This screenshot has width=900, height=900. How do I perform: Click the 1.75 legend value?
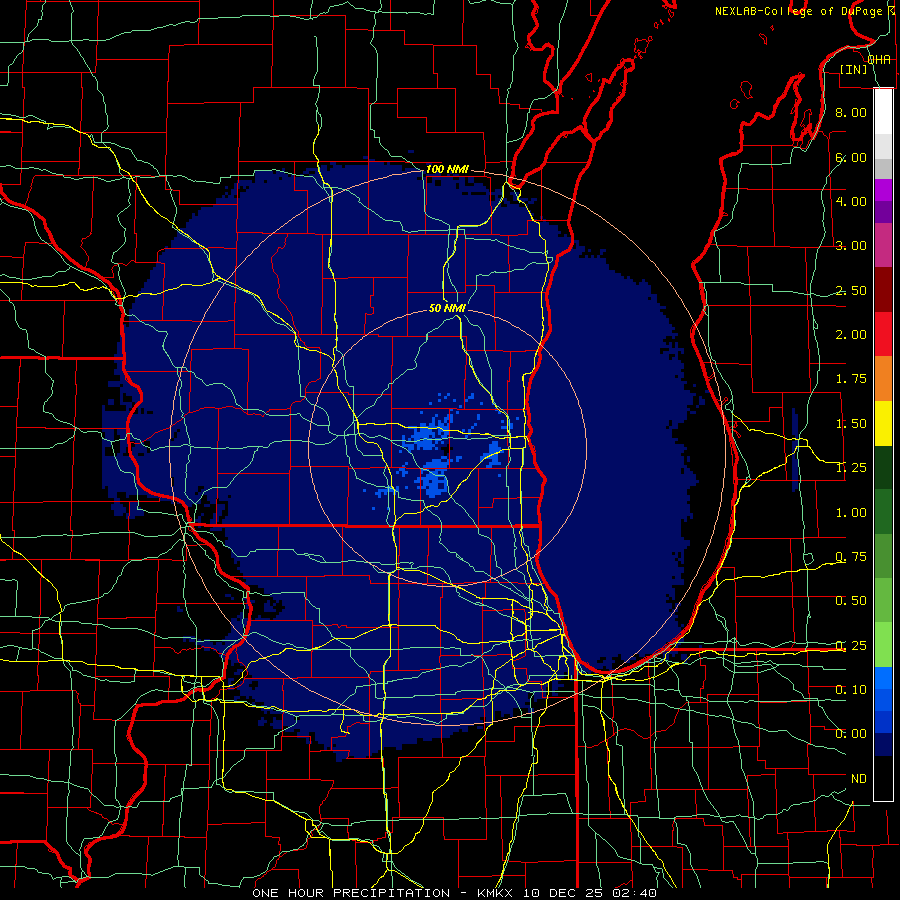click(851, 379)
